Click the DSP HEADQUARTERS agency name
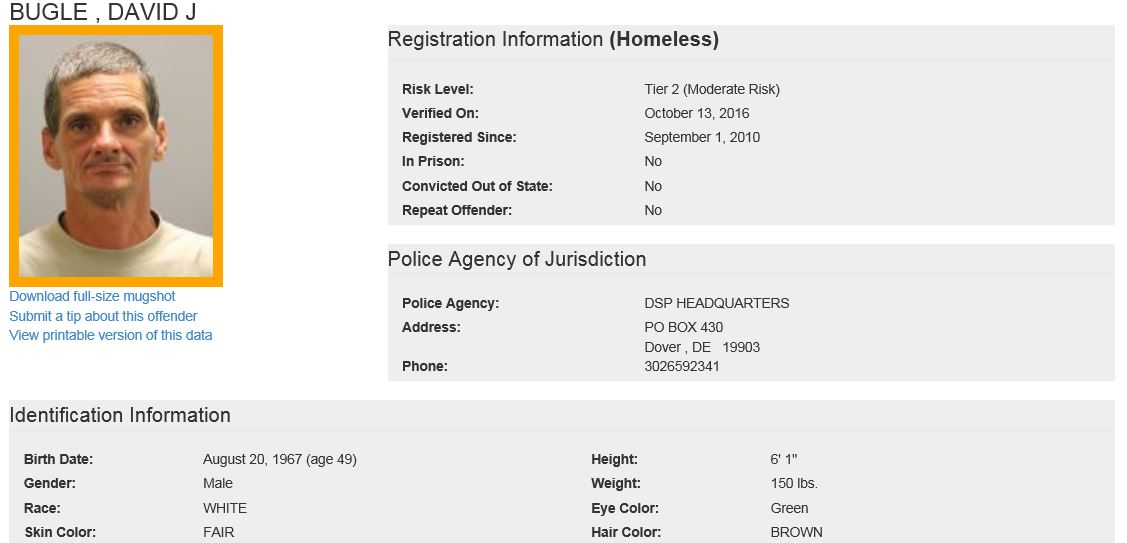 coord(717,303)
